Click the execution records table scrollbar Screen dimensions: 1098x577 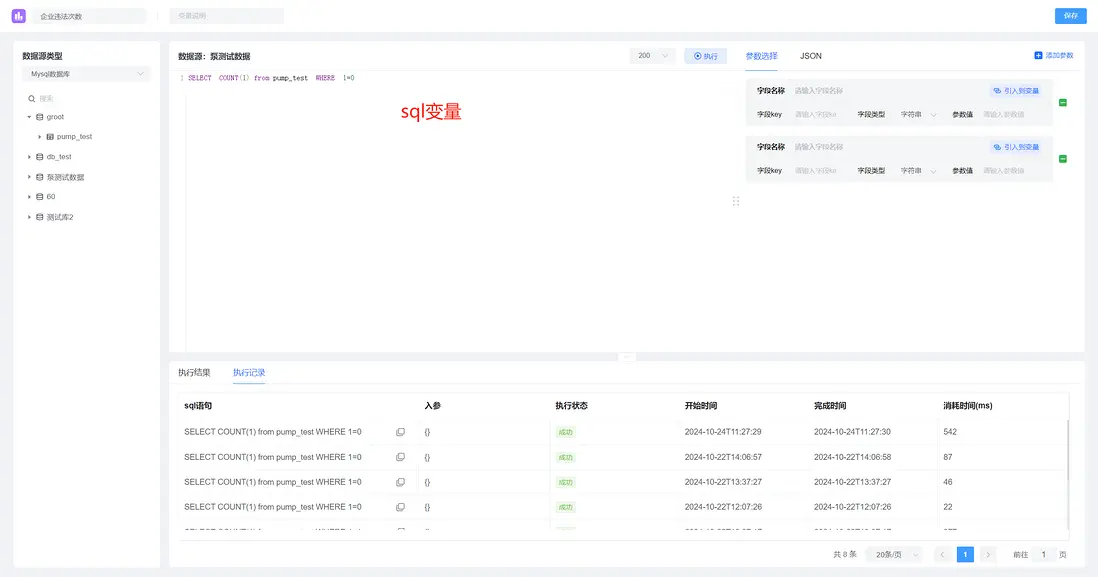1068,450
